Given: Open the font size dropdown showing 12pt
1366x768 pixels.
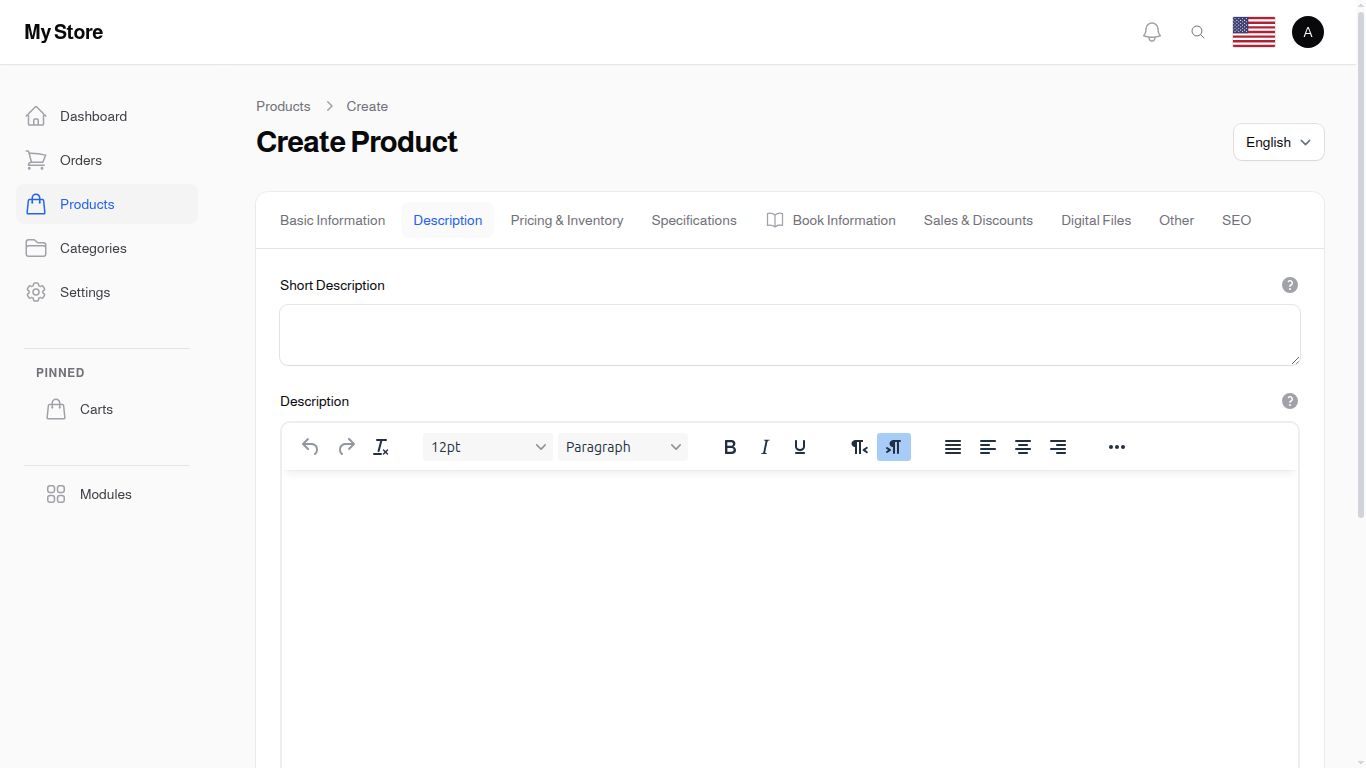Looking at the screenshot, I should pyautogui.click(x=487, y=447).
